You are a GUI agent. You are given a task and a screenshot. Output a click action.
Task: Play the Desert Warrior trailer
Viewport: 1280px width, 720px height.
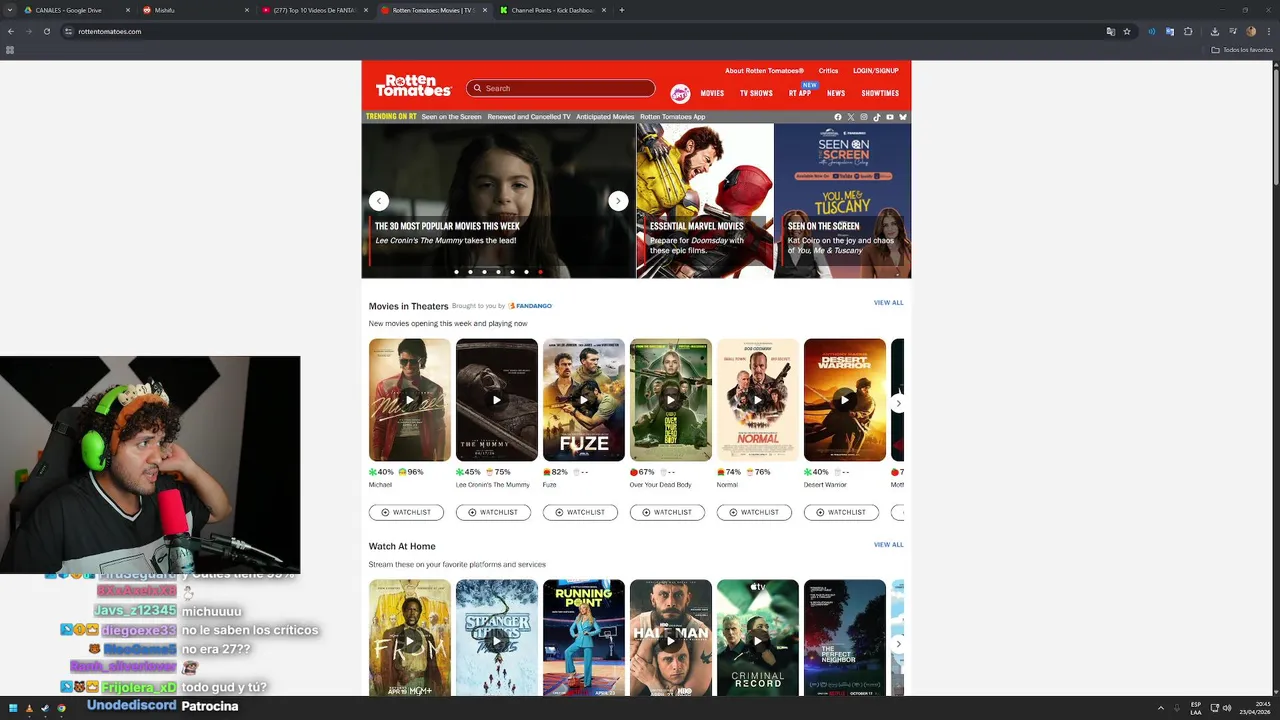tap(845, 400)
